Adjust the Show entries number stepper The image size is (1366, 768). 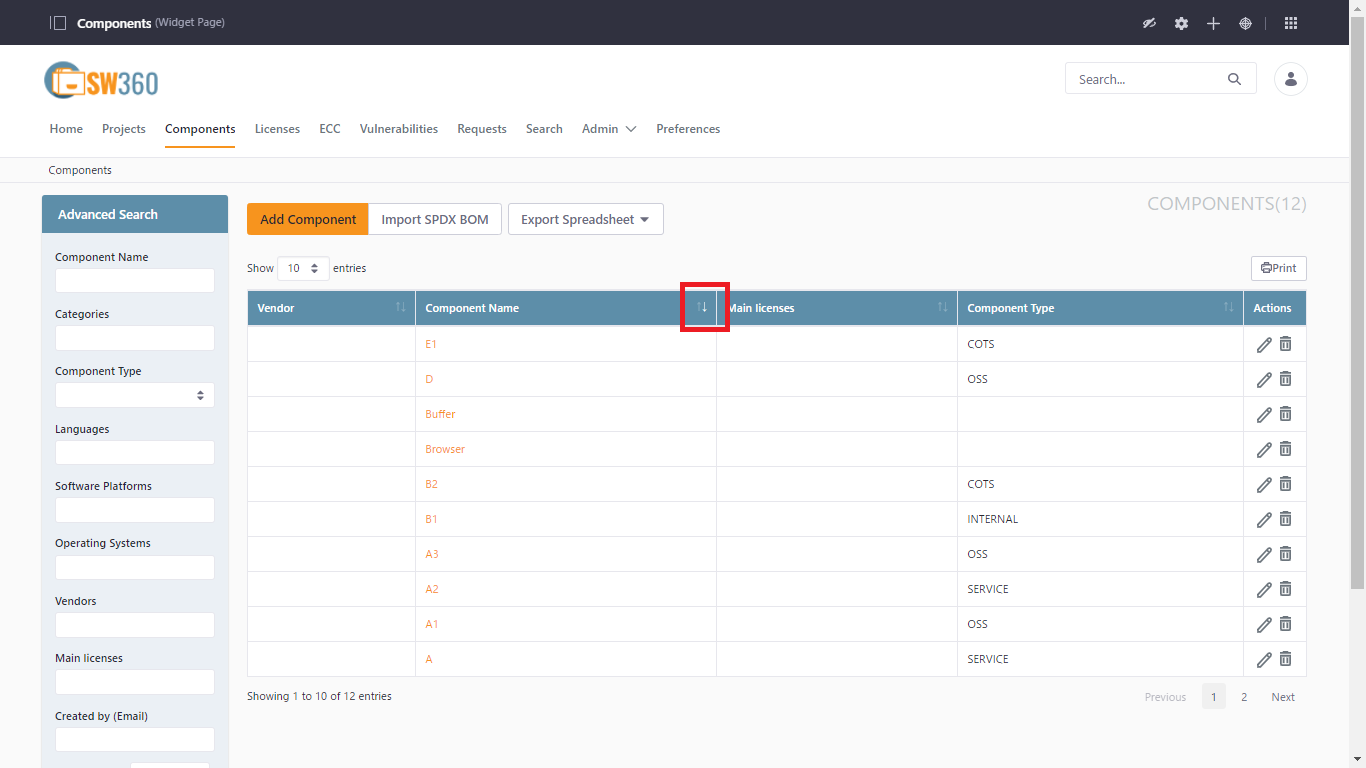[316, 268]
